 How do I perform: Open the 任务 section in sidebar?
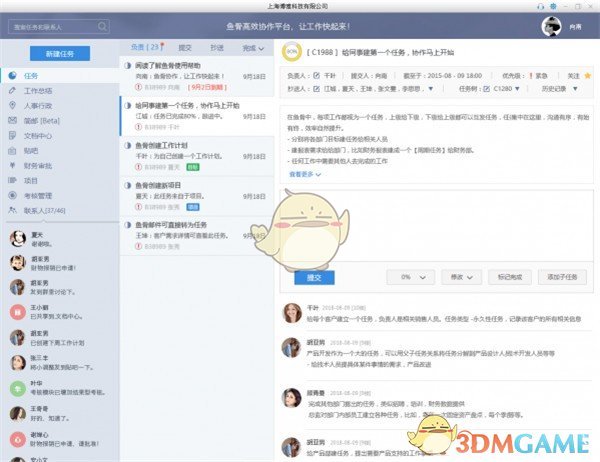60,76
